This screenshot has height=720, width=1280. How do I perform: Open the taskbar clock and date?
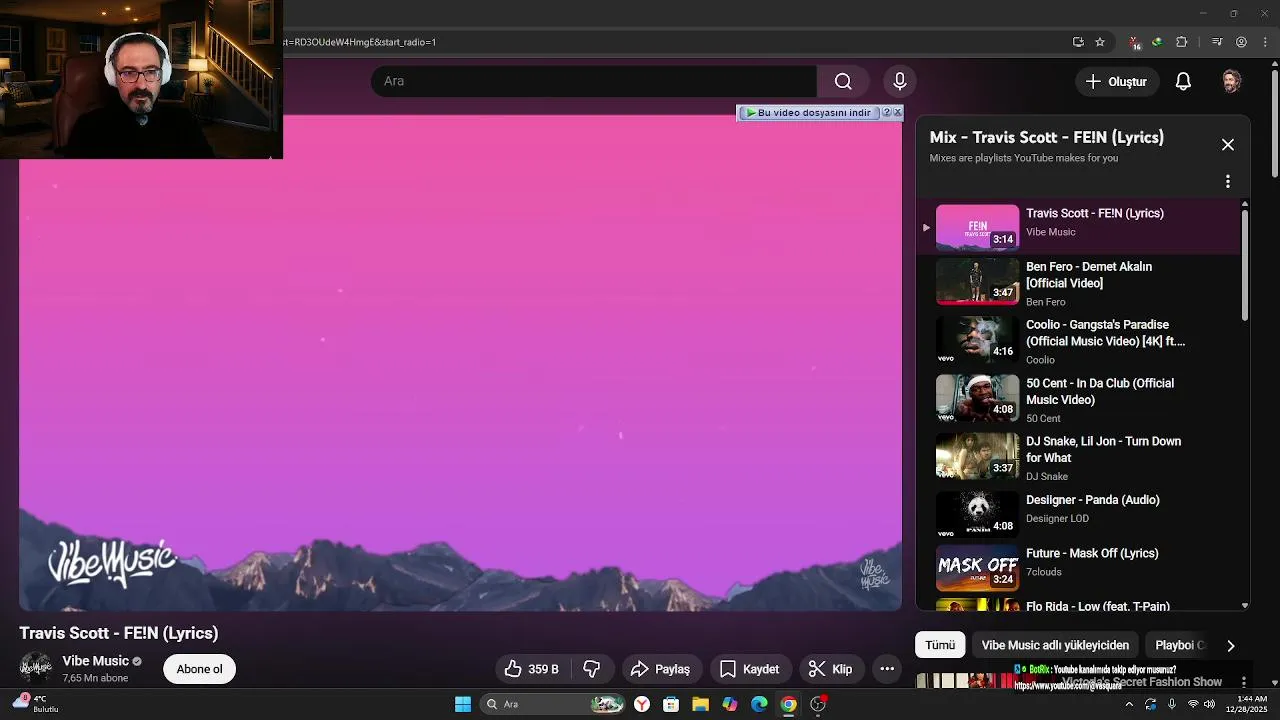point(1246,704)
